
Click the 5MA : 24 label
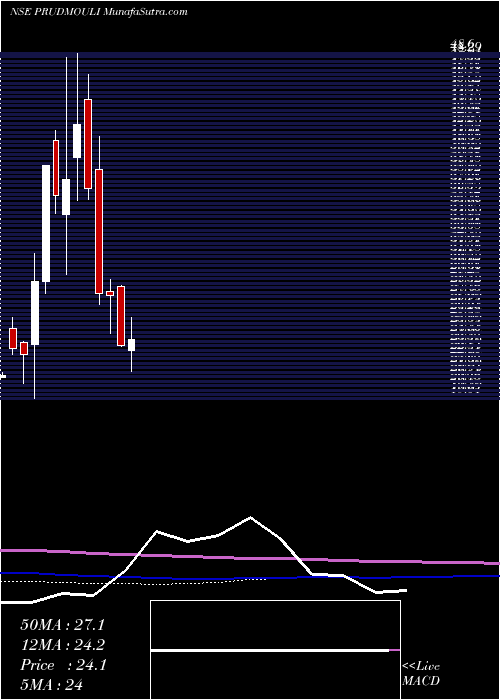coord(52,685)
